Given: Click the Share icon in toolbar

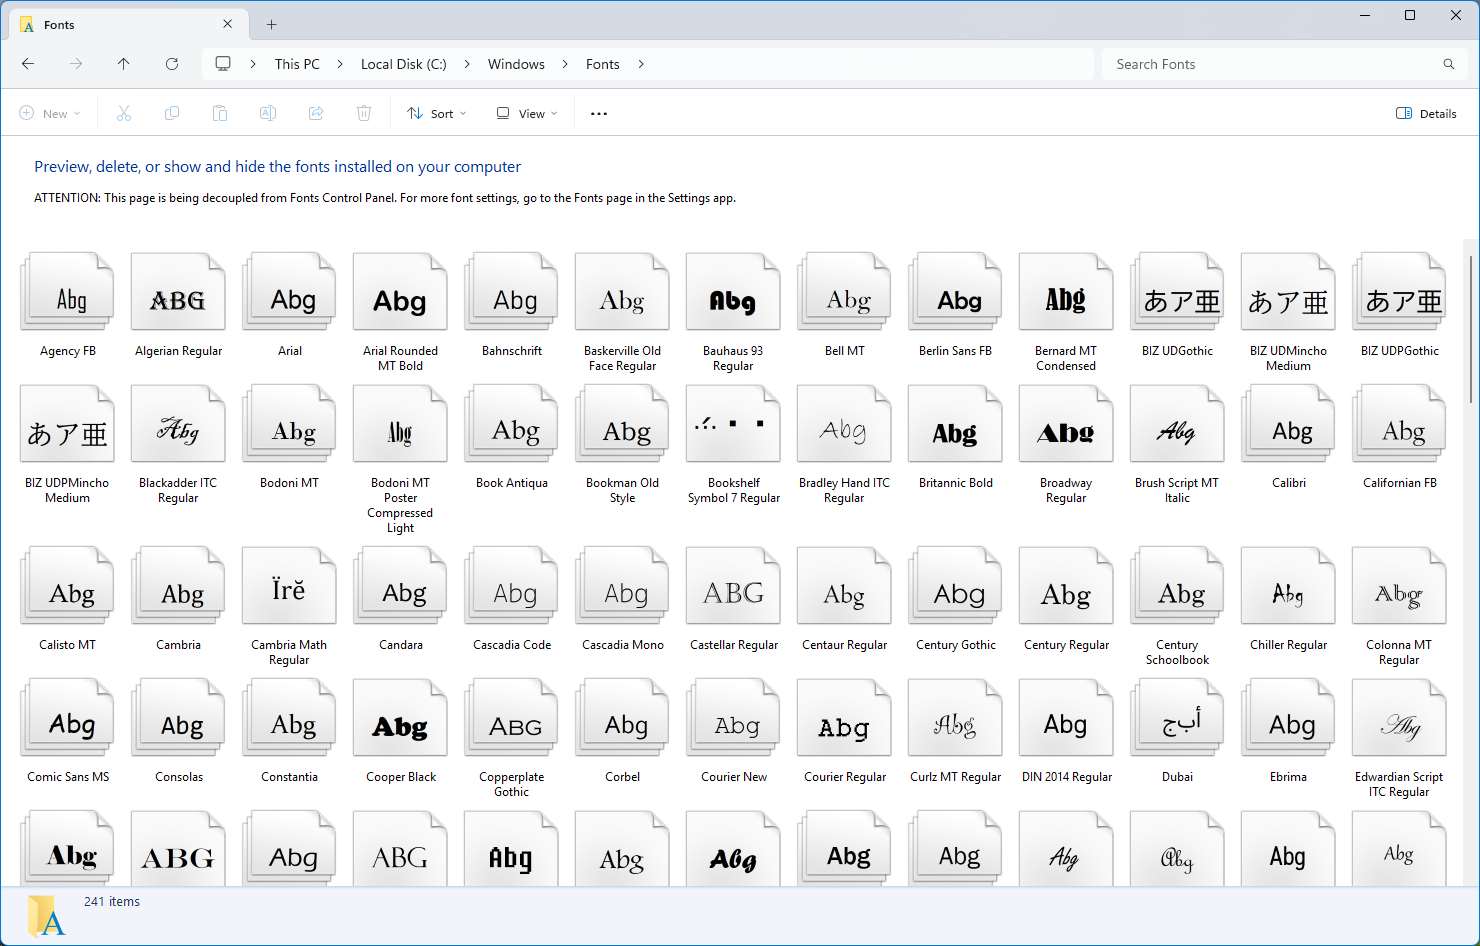Looking at the screenshot, I should (316, 113).
